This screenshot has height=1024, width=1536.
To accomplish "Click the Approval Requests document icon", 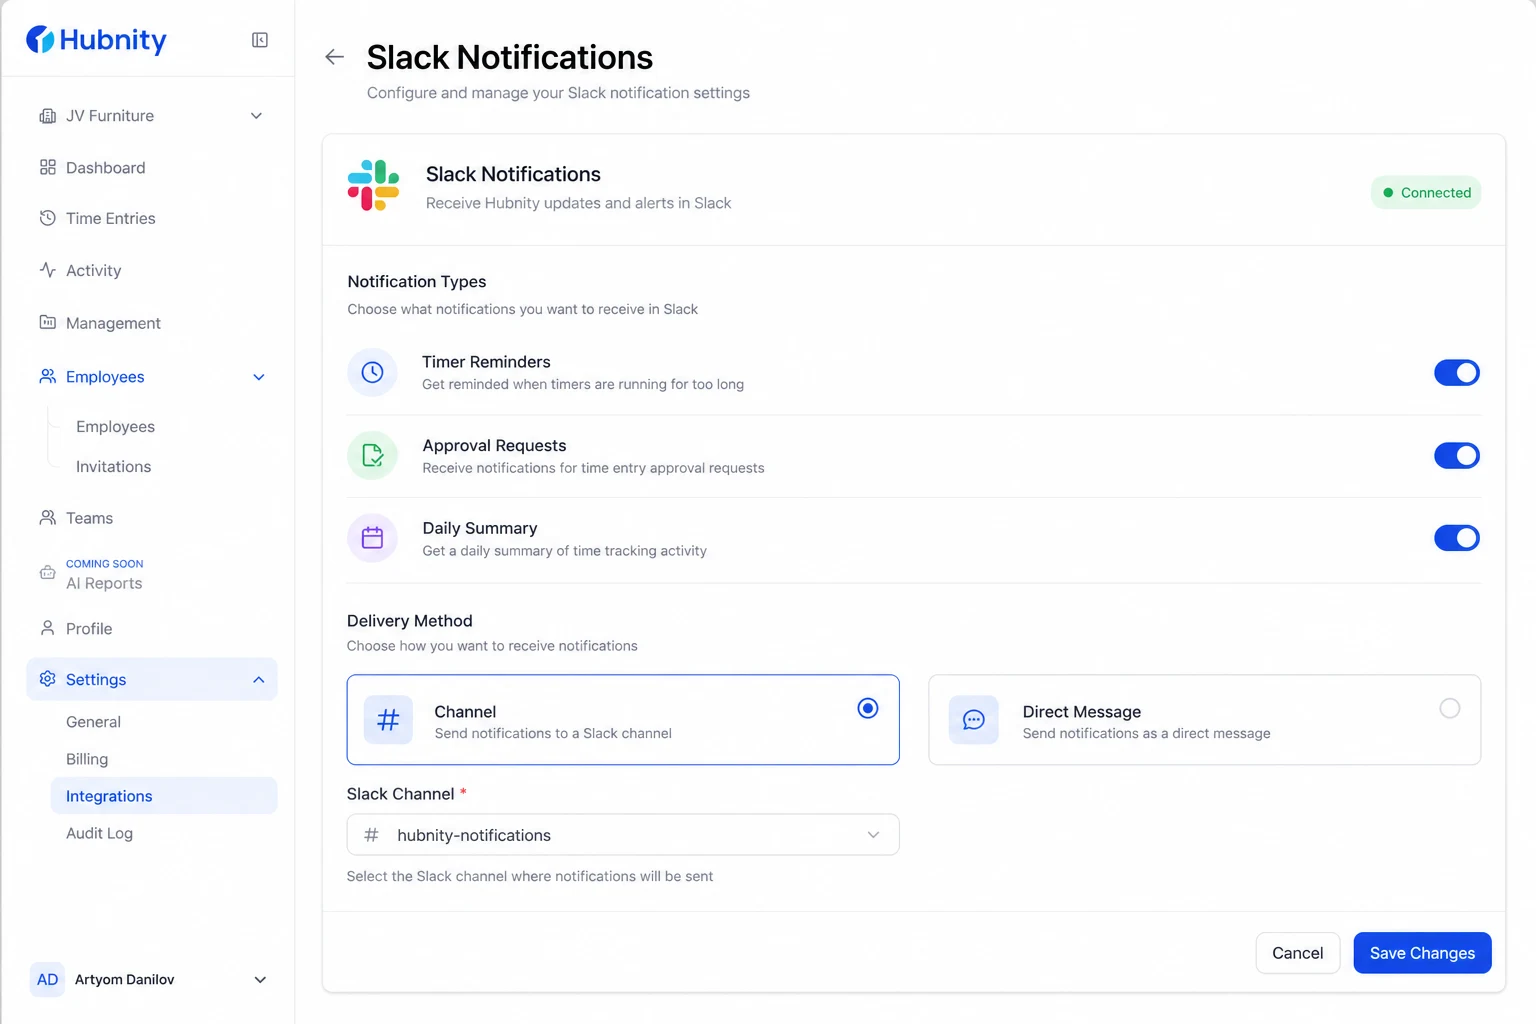I will click(x=372, y=455).
